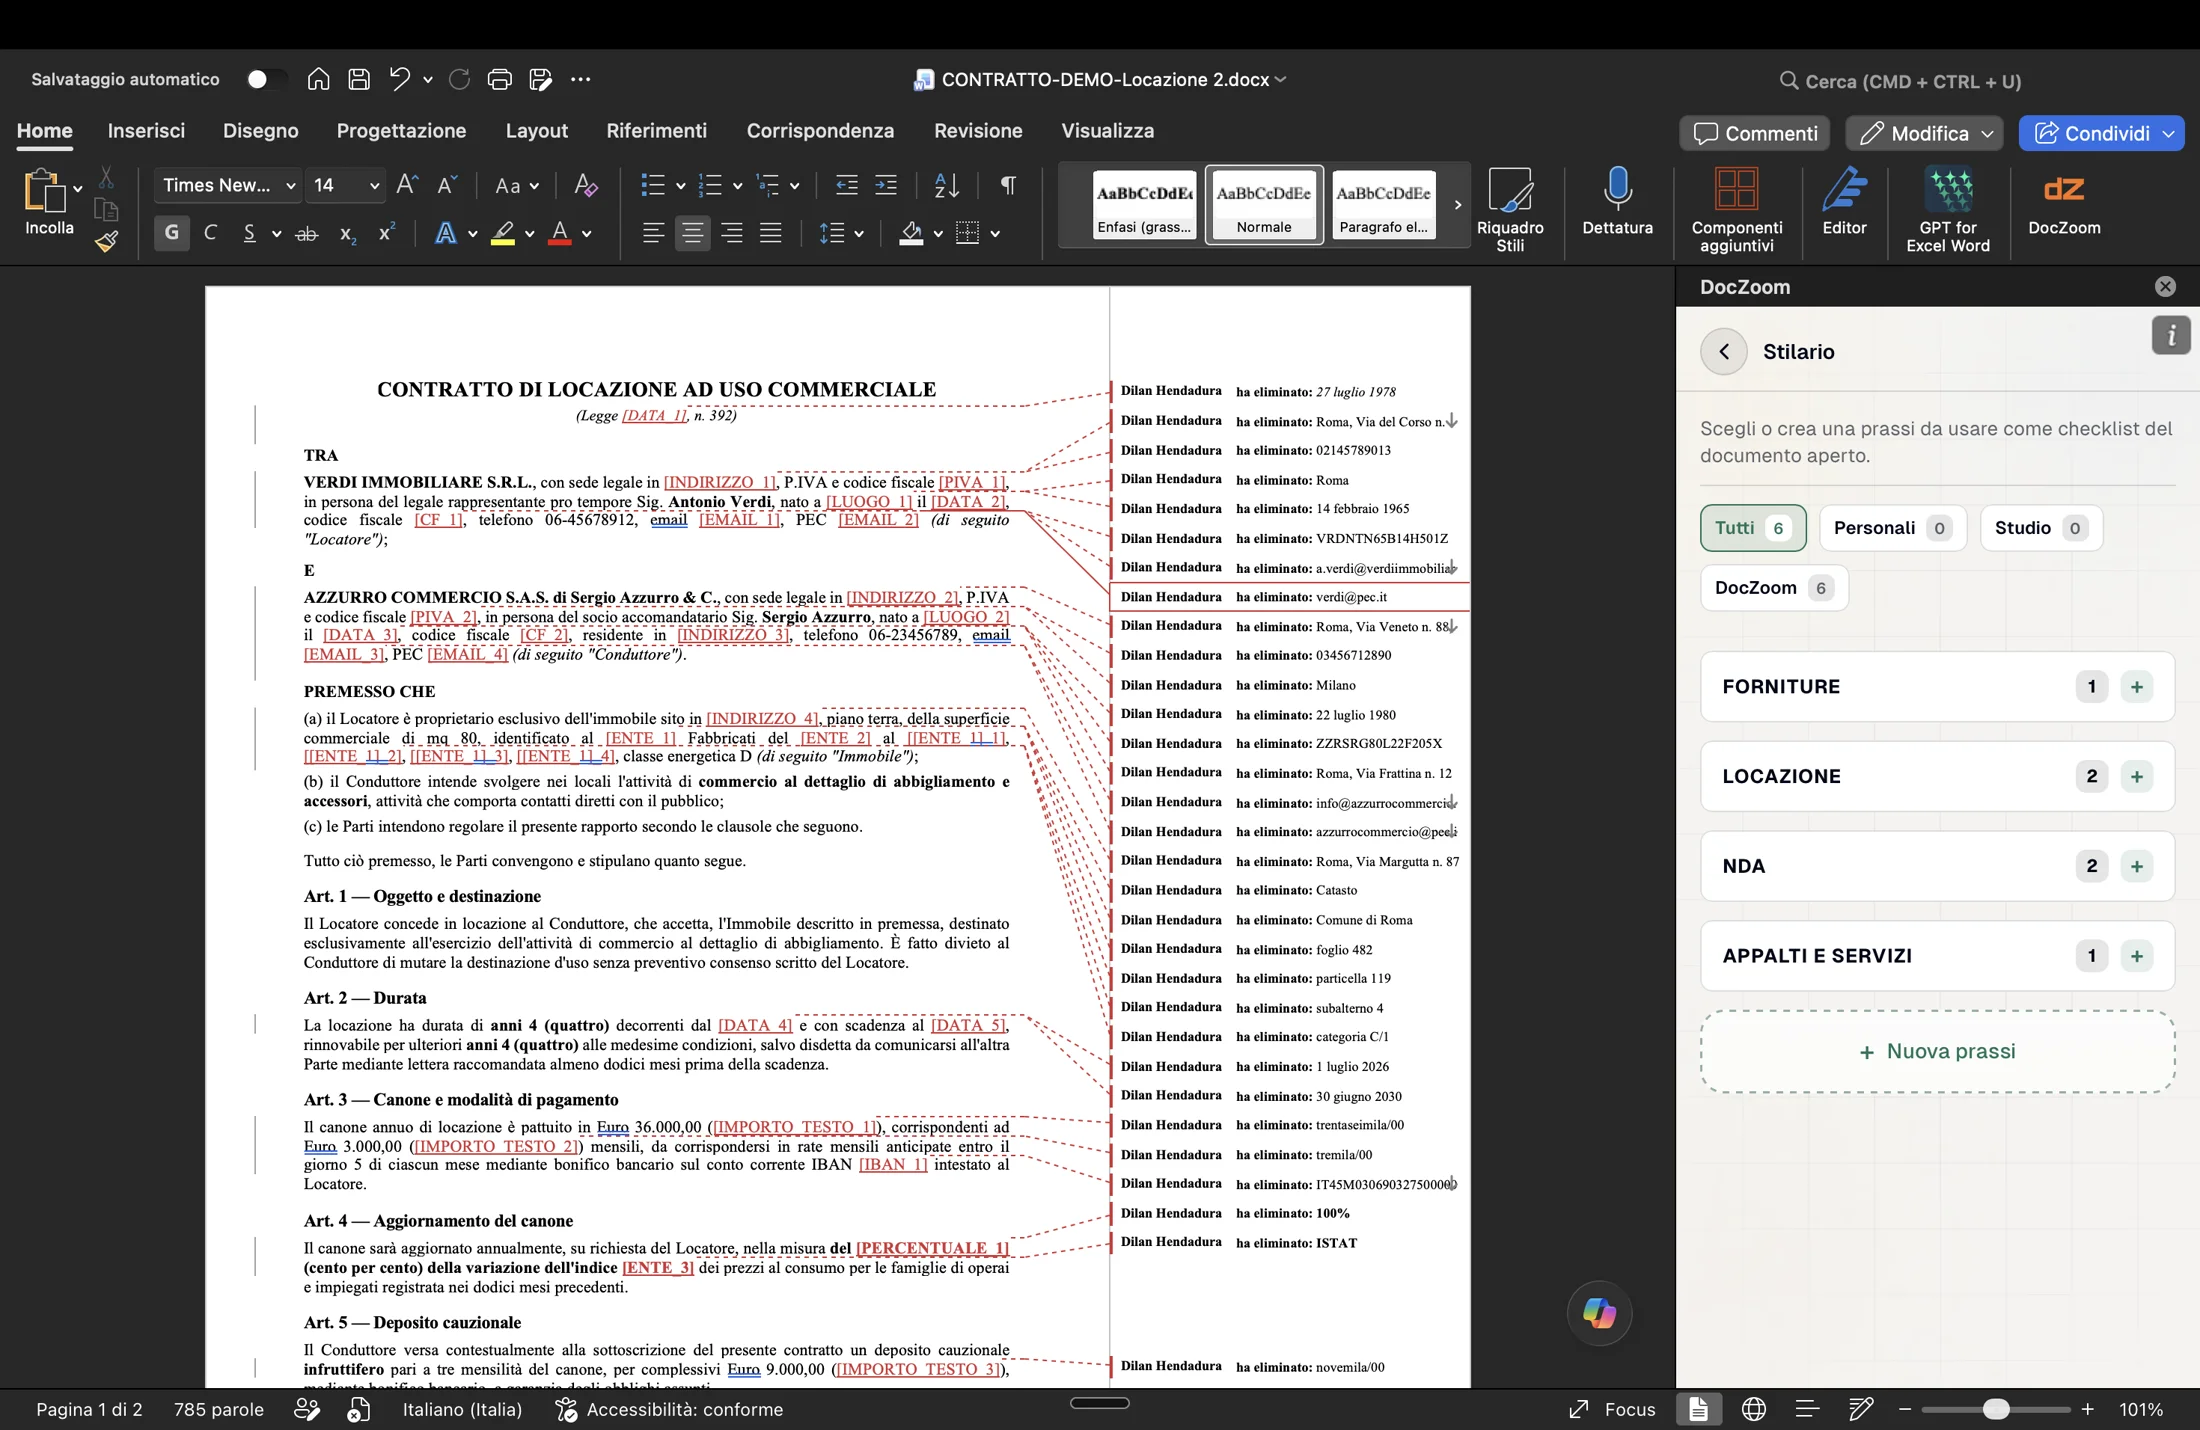The height and width of the screenshot is (1430, 2200).
Task: Toggle bold formatting
Action: point(172,233)
